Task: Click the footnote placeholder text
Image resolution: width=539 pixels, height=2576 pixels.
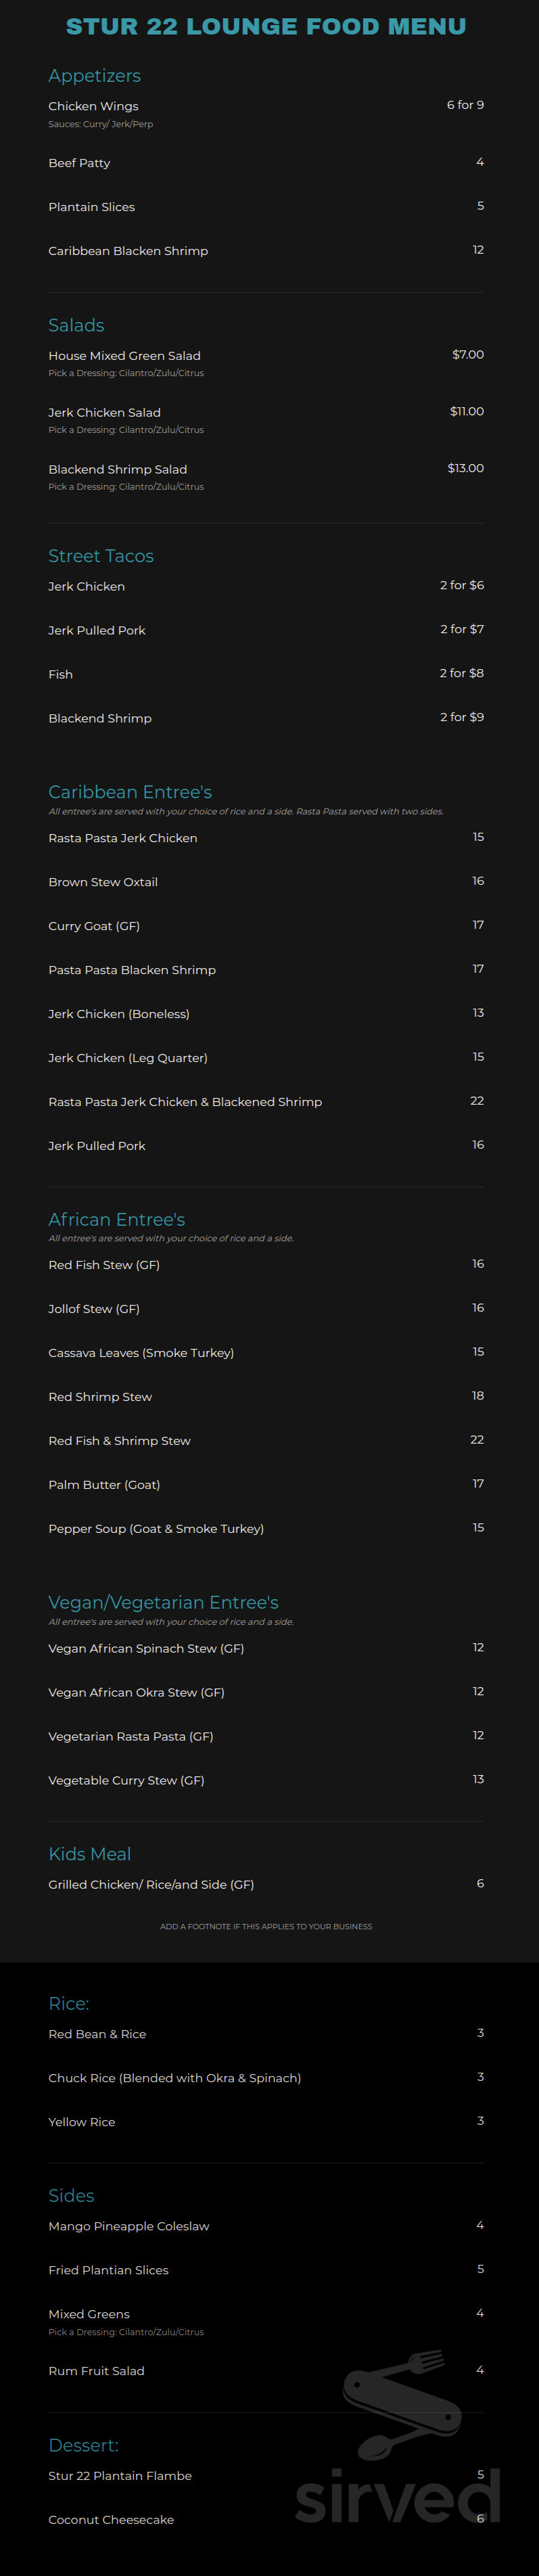Action: pyautogui.click(x=266, y=1926)
